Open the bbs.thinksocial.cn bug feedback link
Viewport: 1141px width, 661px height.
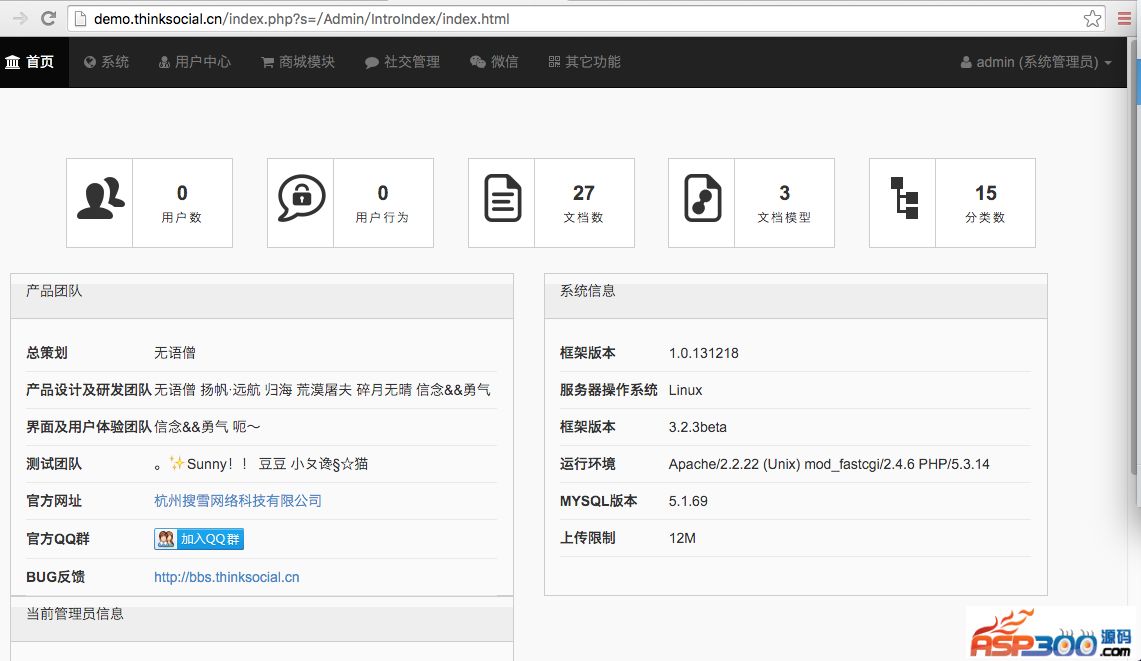(227, 577)
